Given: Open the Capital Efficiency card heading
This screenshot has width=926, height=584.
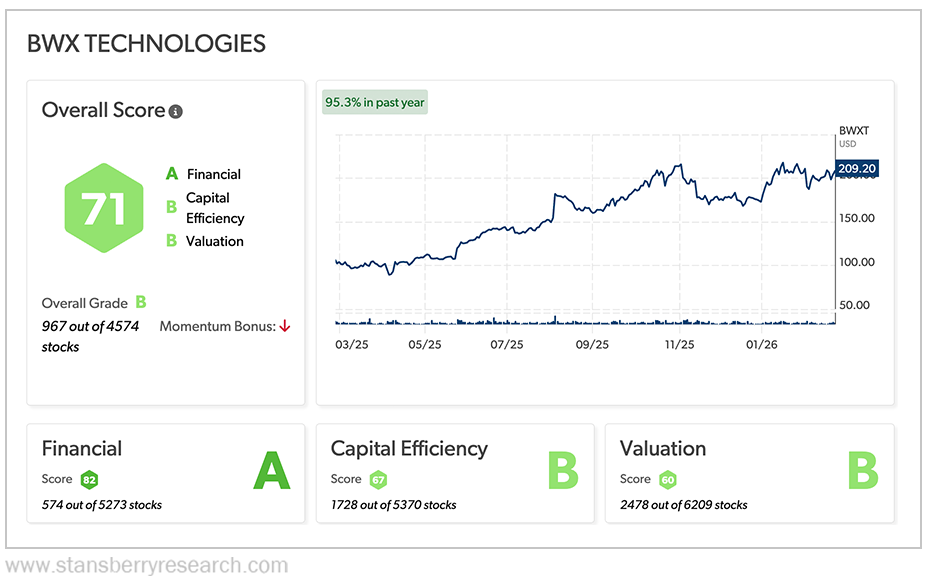Looking at the screenshot, I should (409, 448).
